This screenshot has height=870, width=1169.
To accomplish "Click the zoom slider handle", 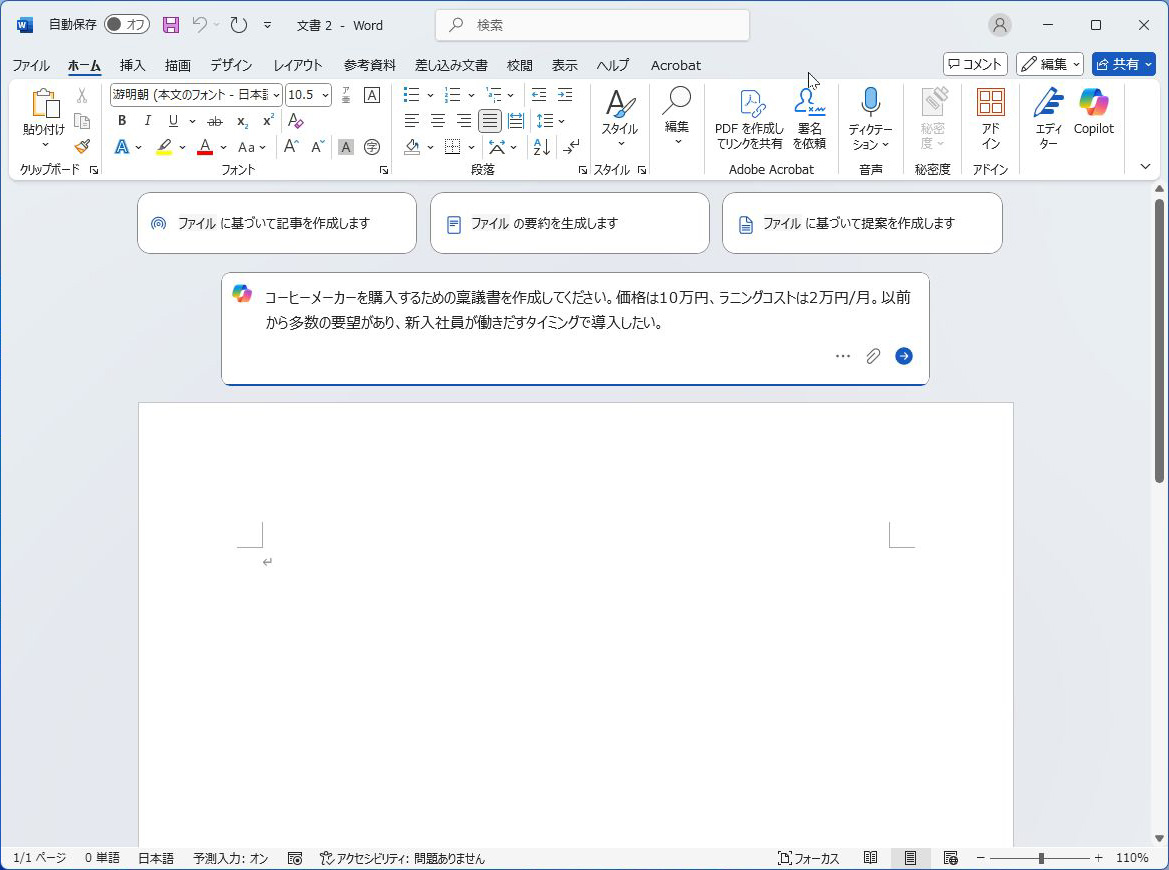I will click(x=1041, y=858).
